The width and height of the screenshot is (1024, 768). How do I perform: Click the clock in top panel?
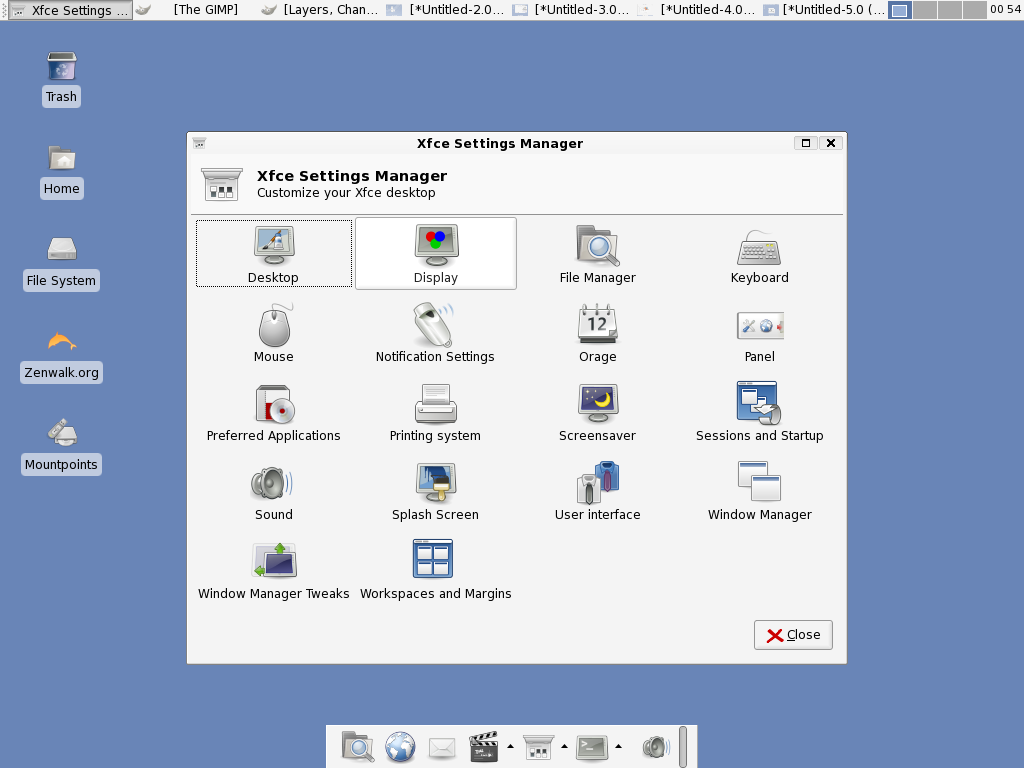[x=1005, y=10]
